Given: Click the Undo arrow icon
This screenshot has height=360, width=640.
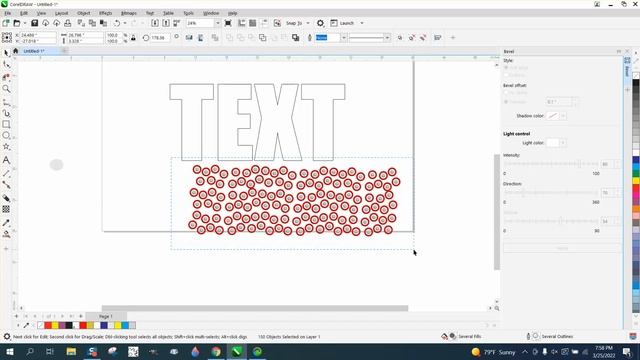Looking at the screenshot, I should [x=117, y=23].
